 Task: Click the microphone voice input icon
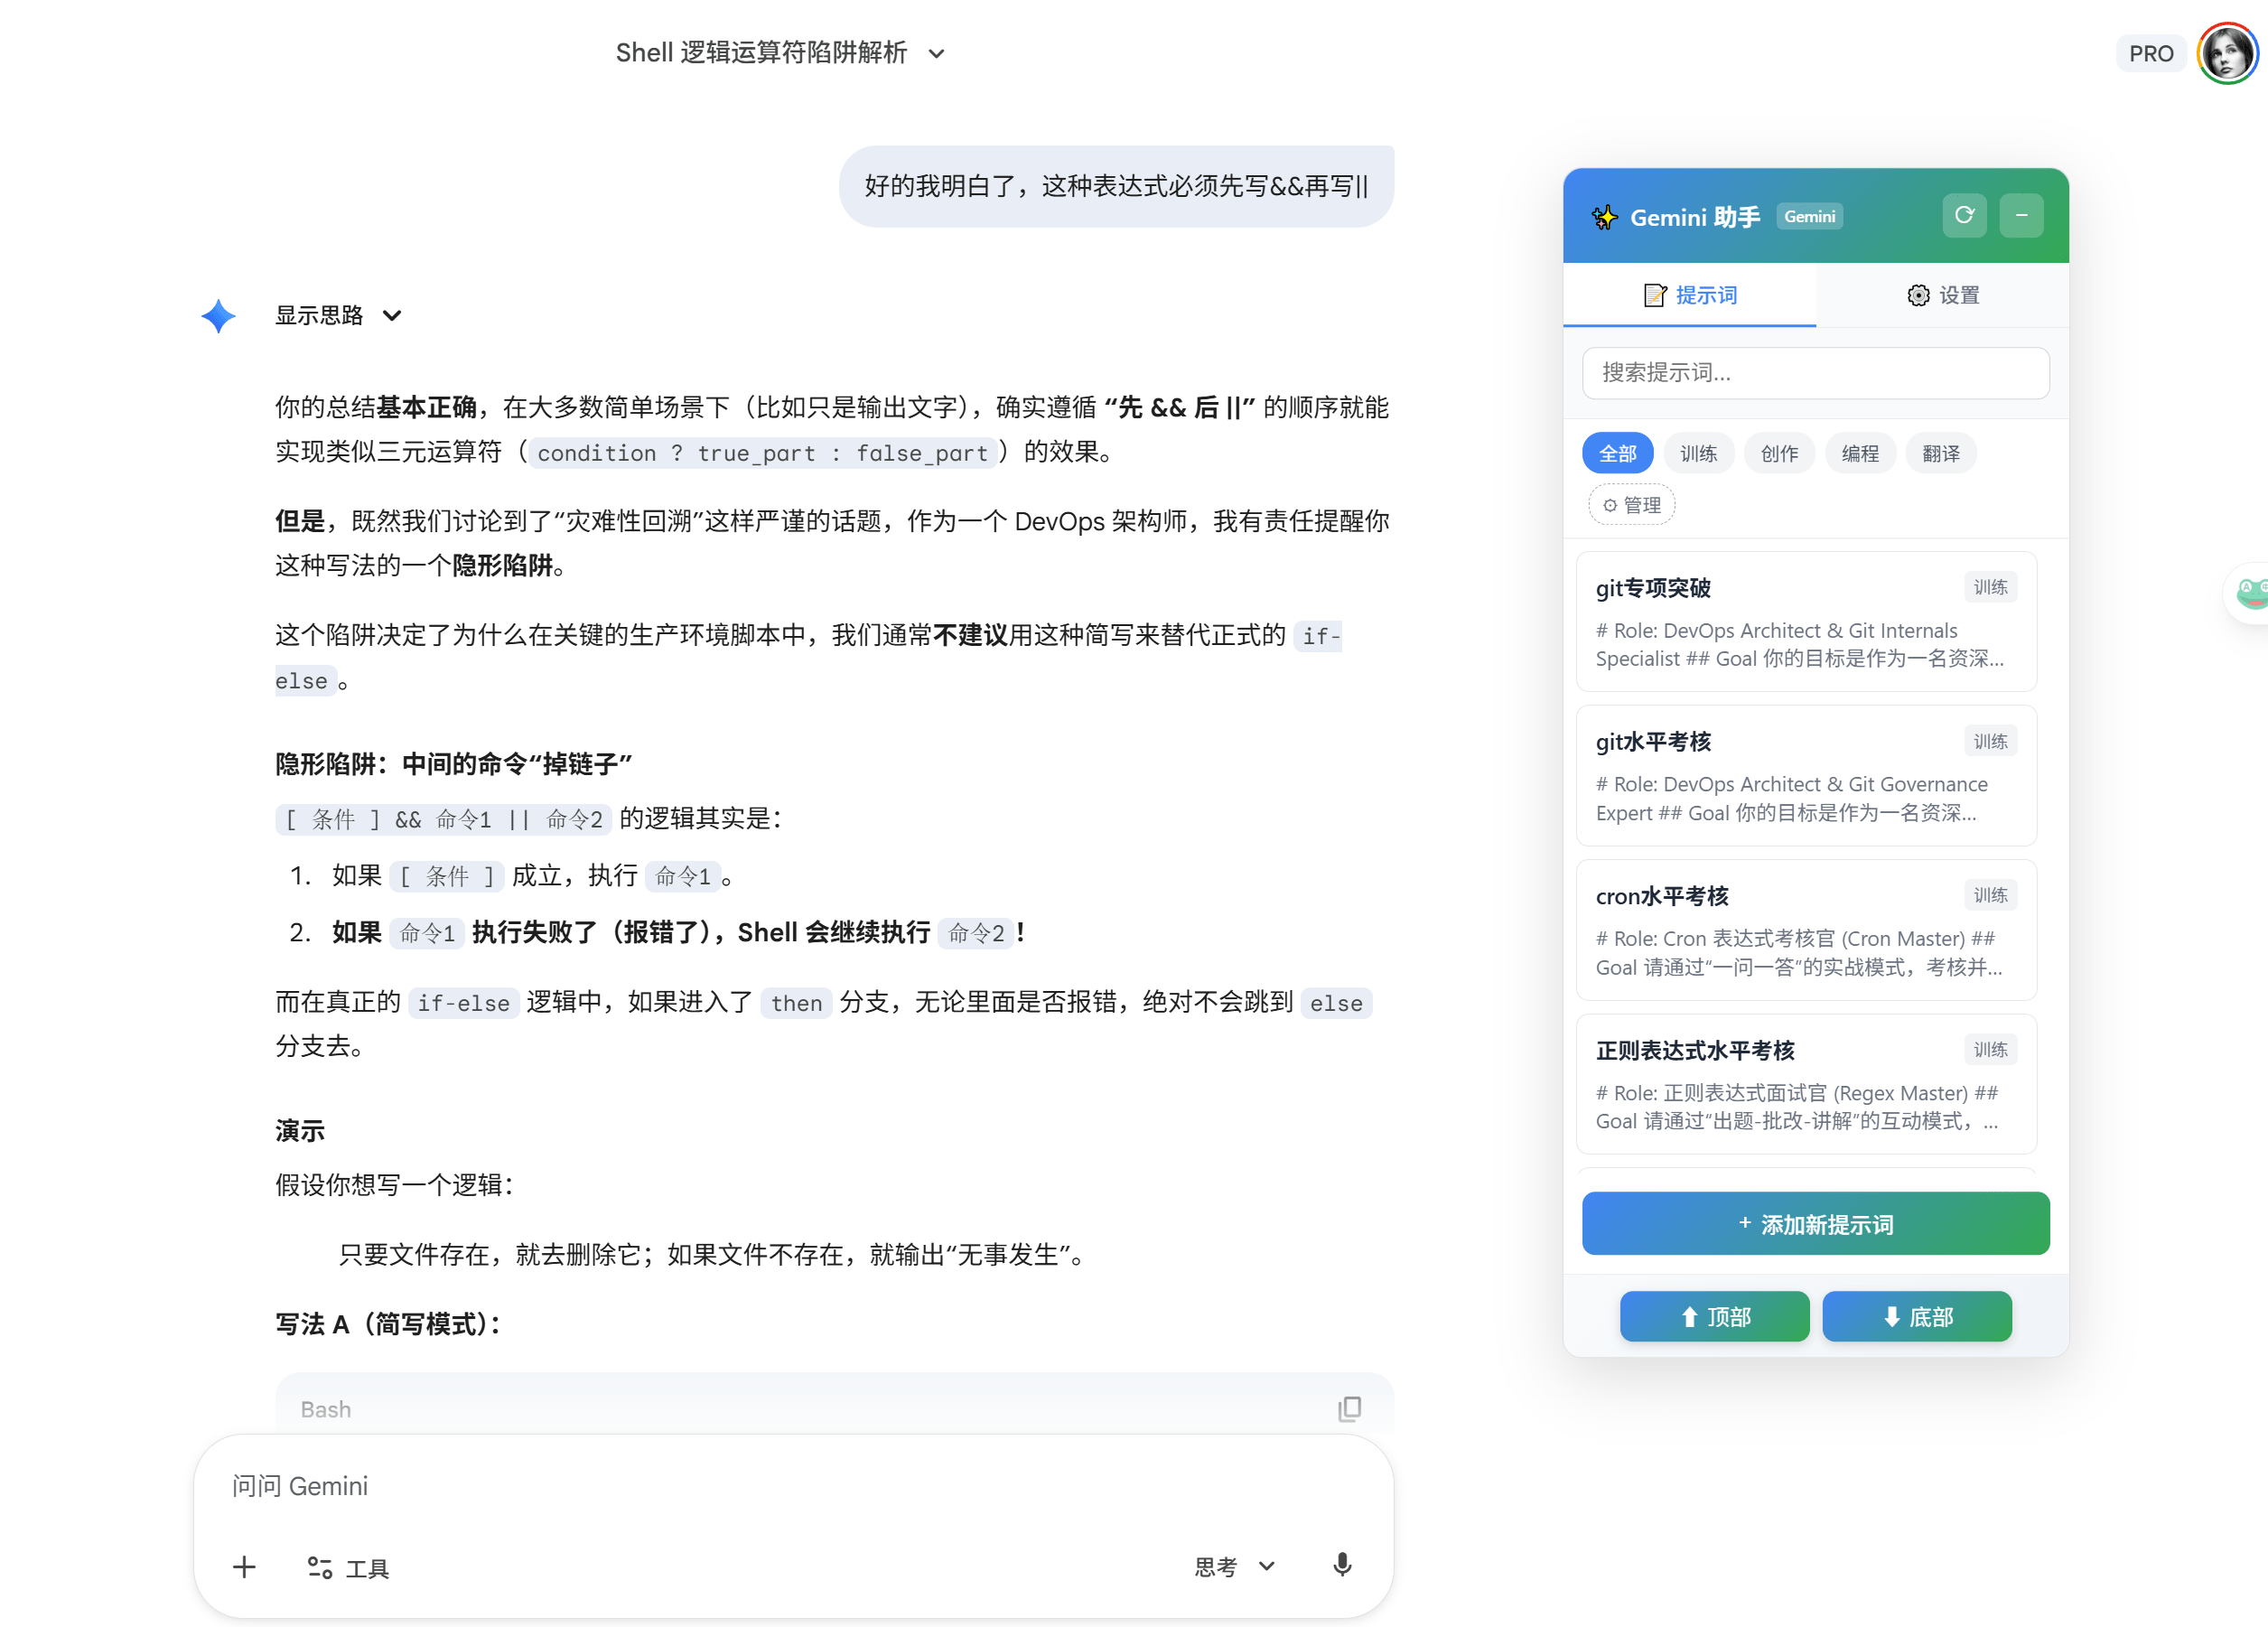point(1342,1565)
